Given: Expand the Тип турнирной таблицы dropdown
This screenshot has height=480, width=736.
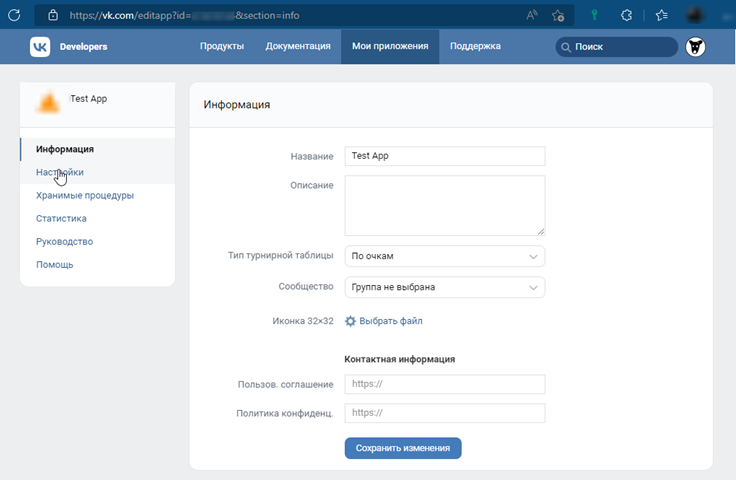Looking at the screenshot, I should (x=445, y=256).
